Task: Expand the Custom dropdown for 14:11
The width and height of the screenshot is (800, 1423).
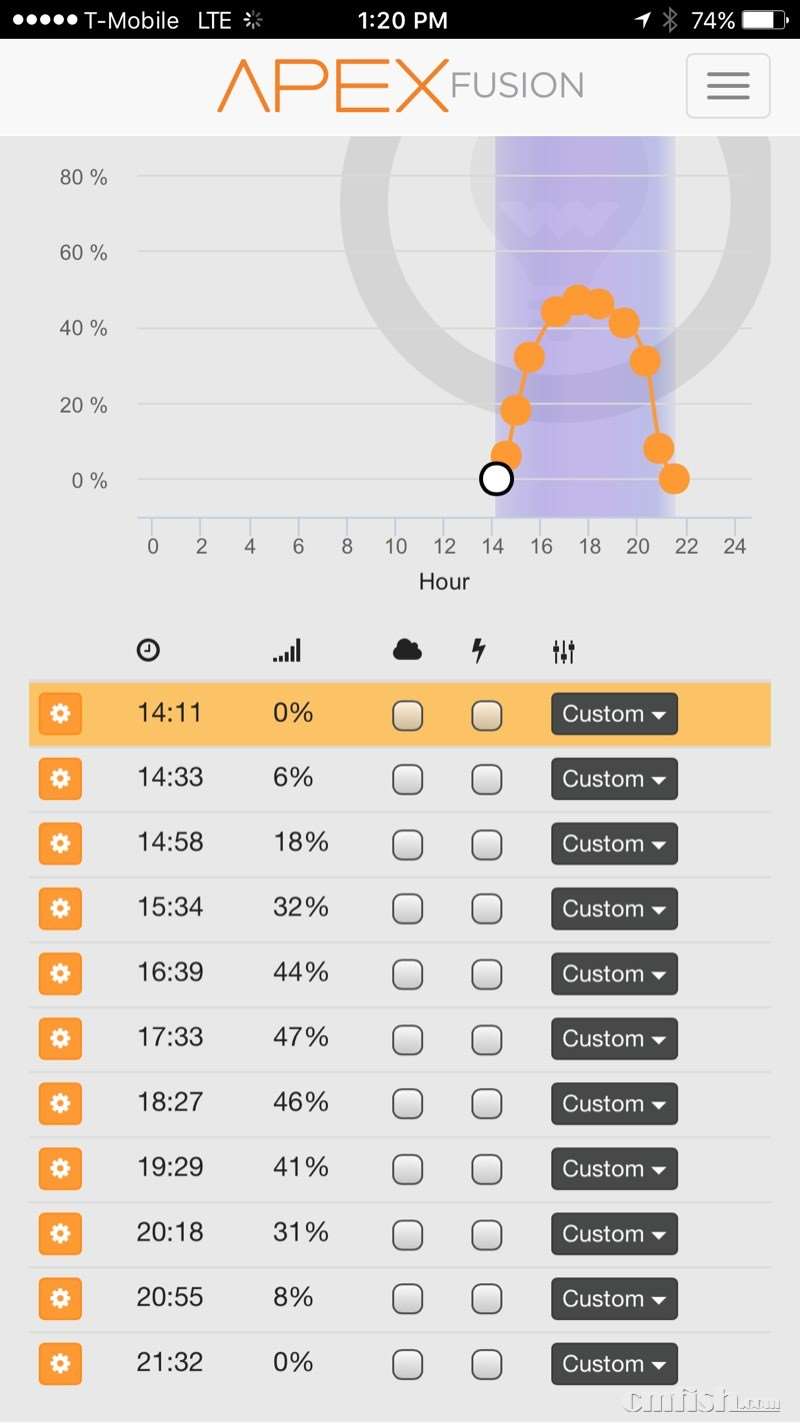Action: click(614, 714)
